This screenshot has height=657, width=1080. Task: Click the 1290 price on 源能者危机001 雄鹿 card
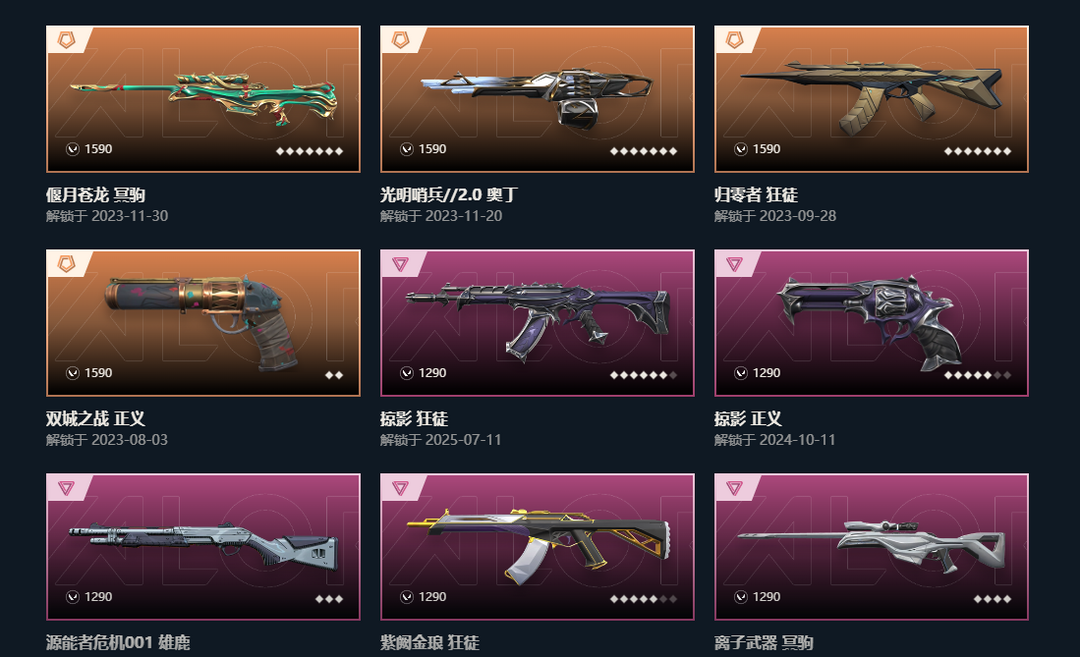coord(98,597)
